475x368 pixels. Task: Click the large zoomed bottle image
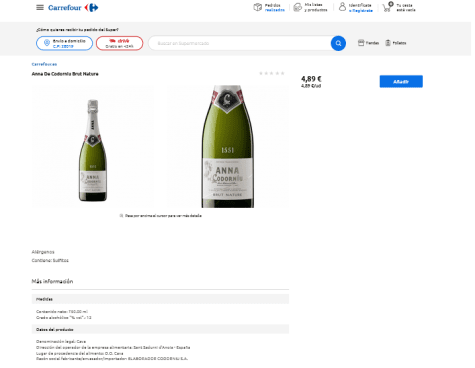[228, 147]
